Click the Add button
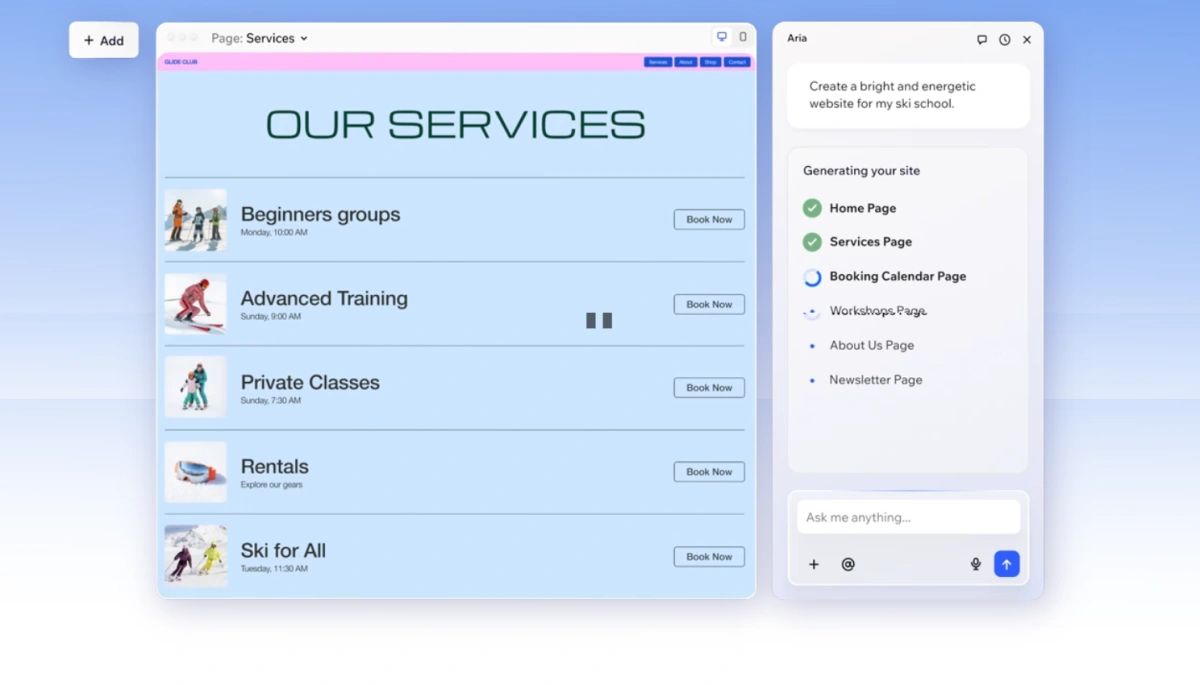This screenshot has height=685, width=1200. point(104,40)
